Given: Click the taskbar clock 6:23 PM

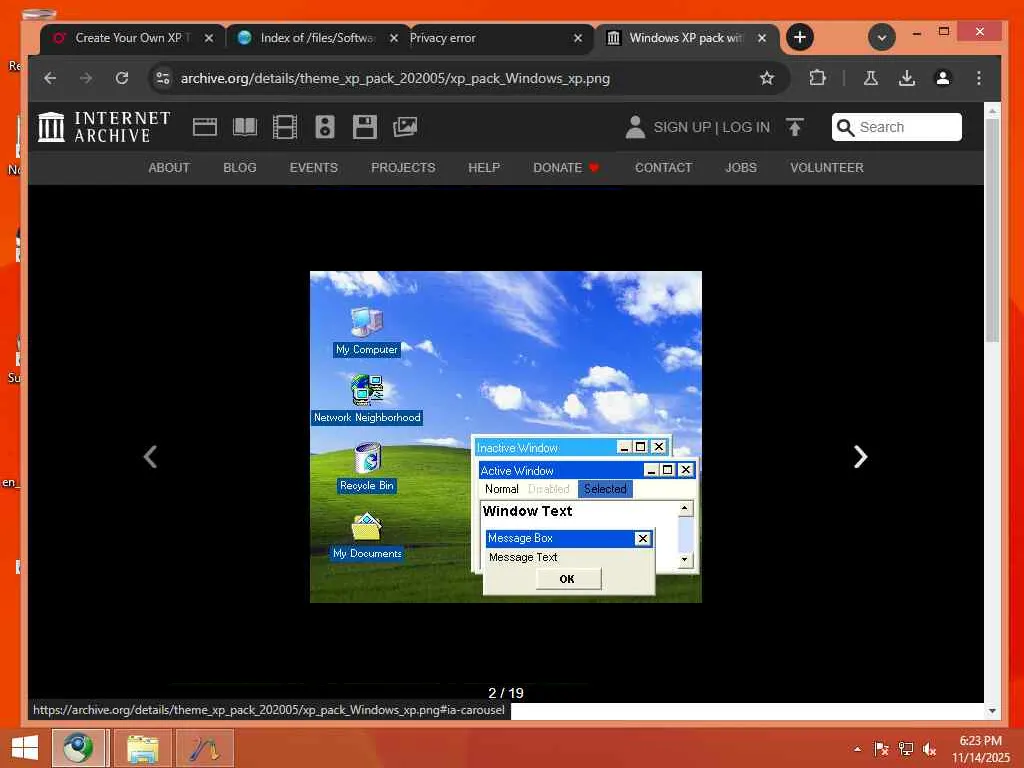Looking at the screenshot, I should 980,741.
